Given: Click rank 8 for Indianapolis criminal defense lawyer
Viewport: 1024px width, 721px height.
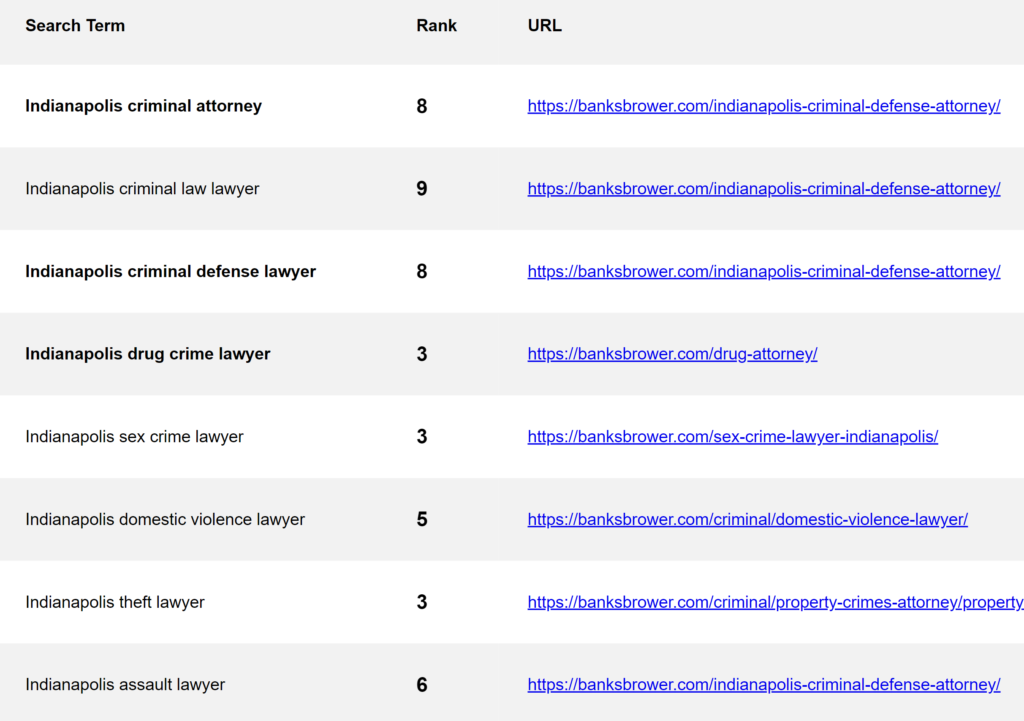Looking at the screenshot, I should [x=422, y=271].
